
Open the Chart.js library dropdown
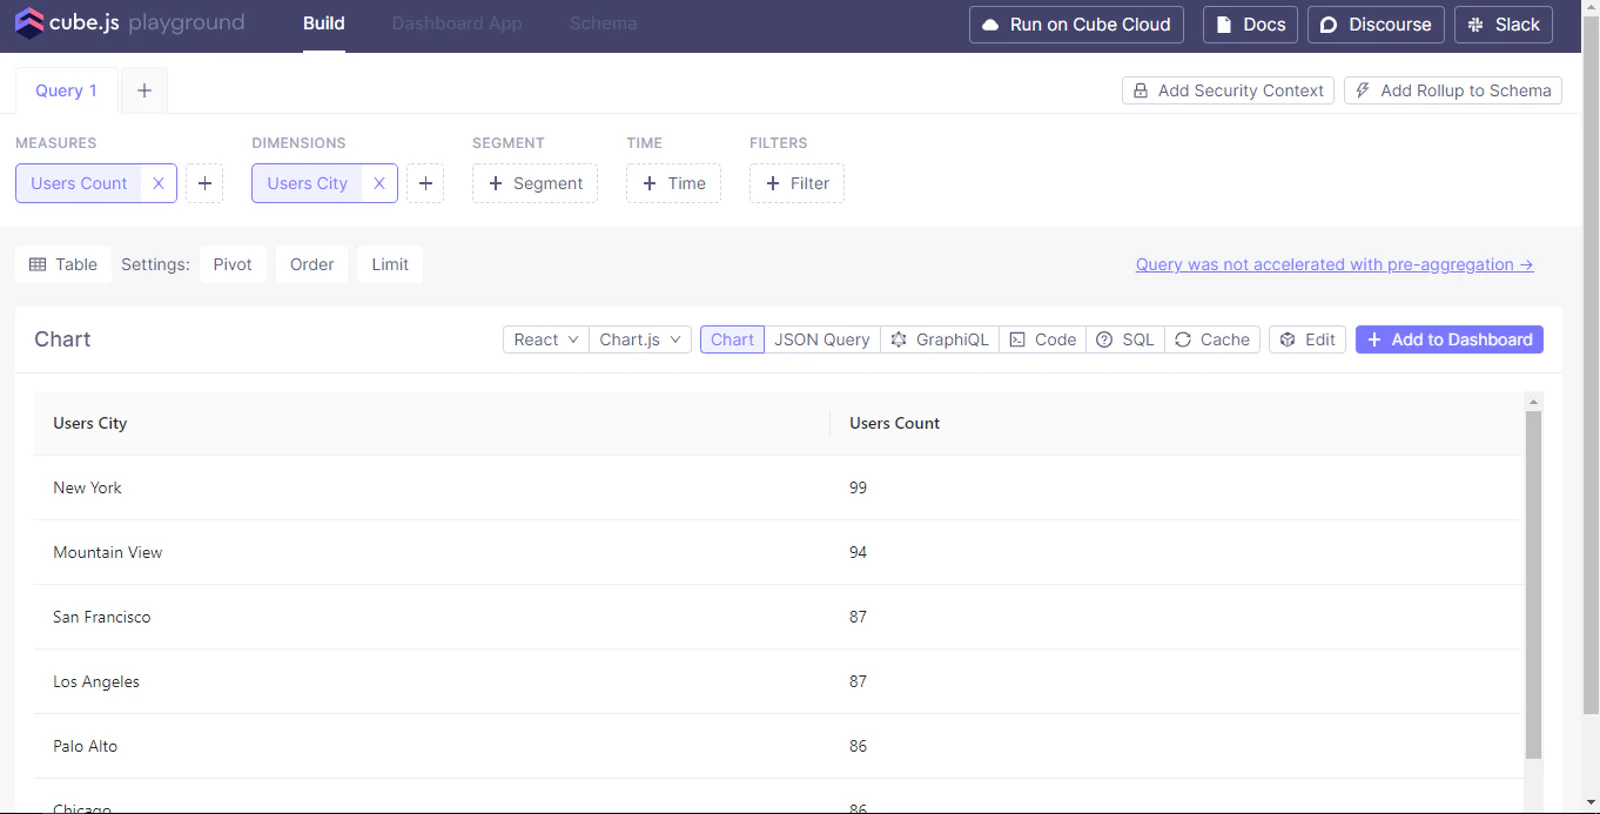pos(640,339)
